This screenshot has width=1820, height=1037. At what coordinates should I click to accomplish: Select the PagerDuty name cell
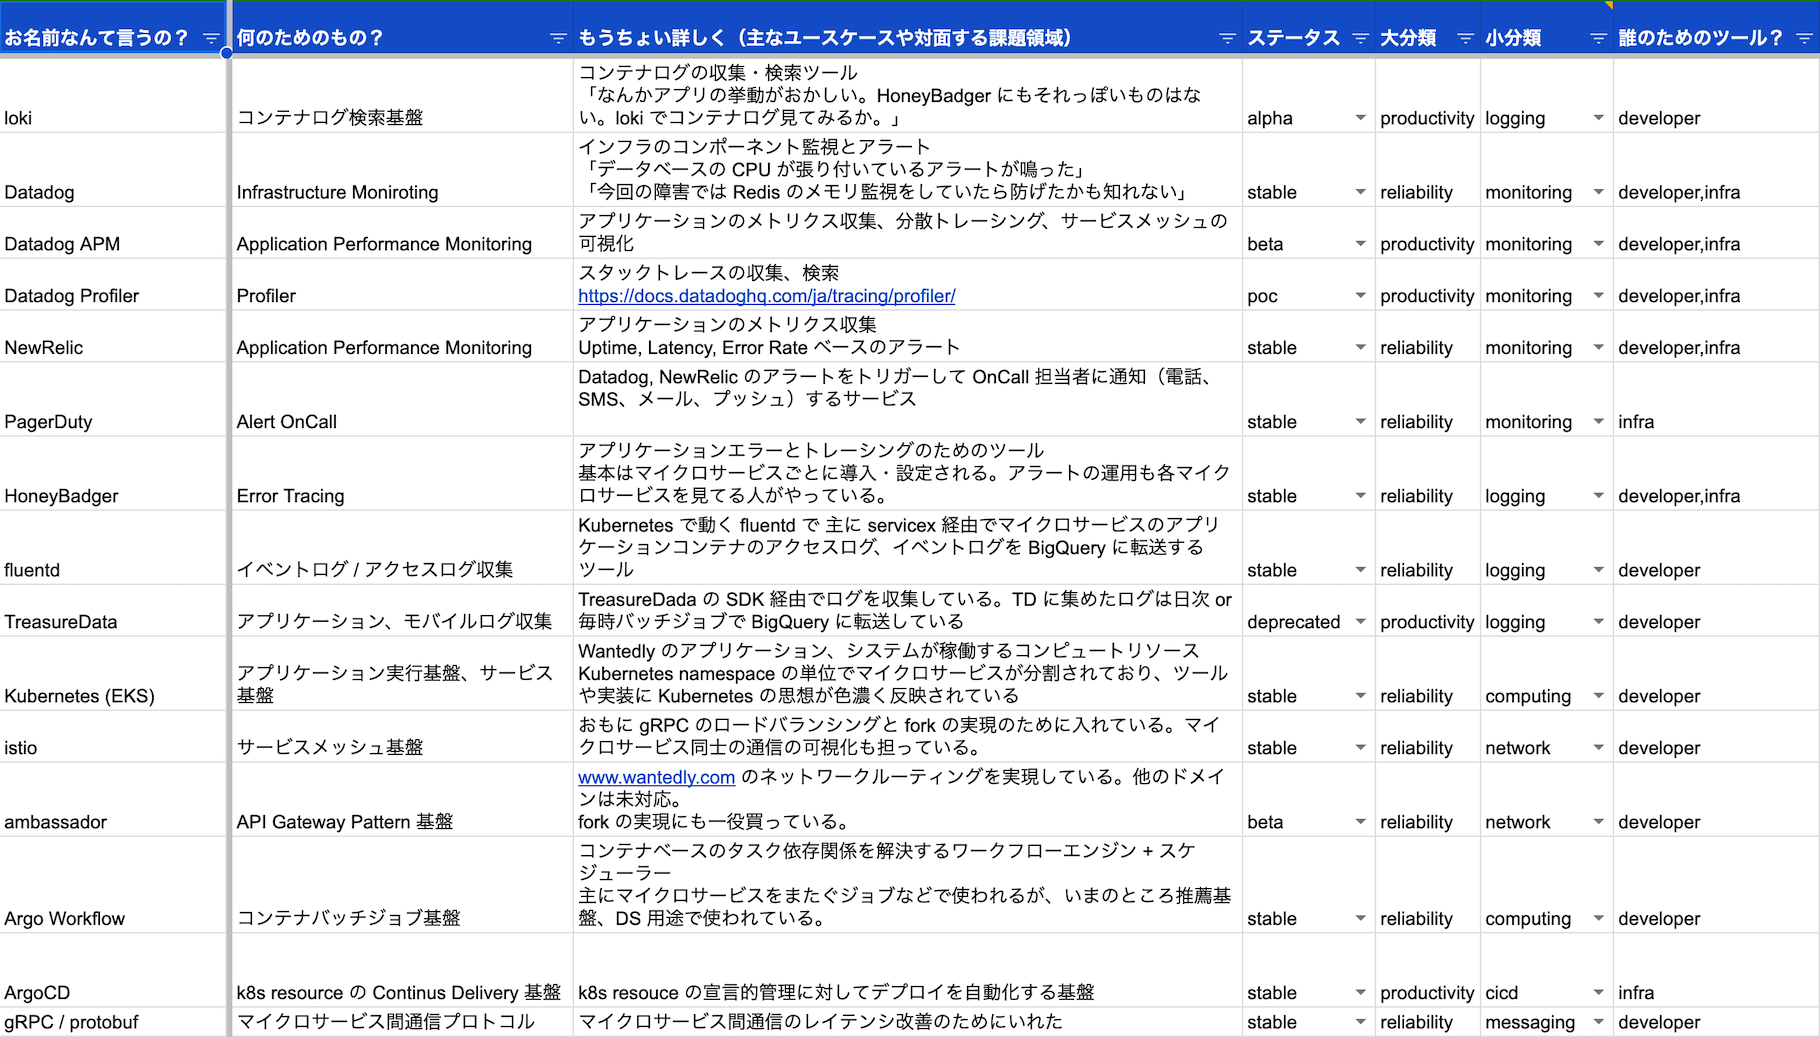(x=114, y=399)
